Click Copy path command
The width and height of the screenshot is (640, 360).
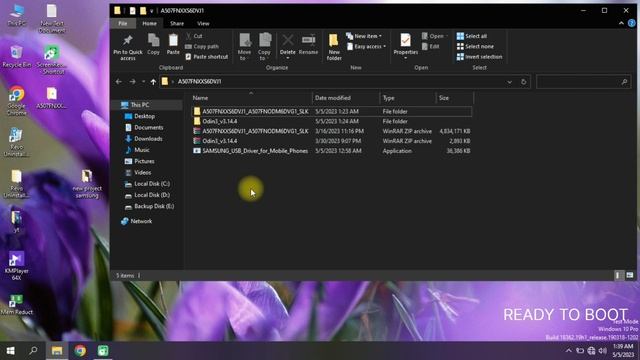pyautogui.click(x=202, y=47)
